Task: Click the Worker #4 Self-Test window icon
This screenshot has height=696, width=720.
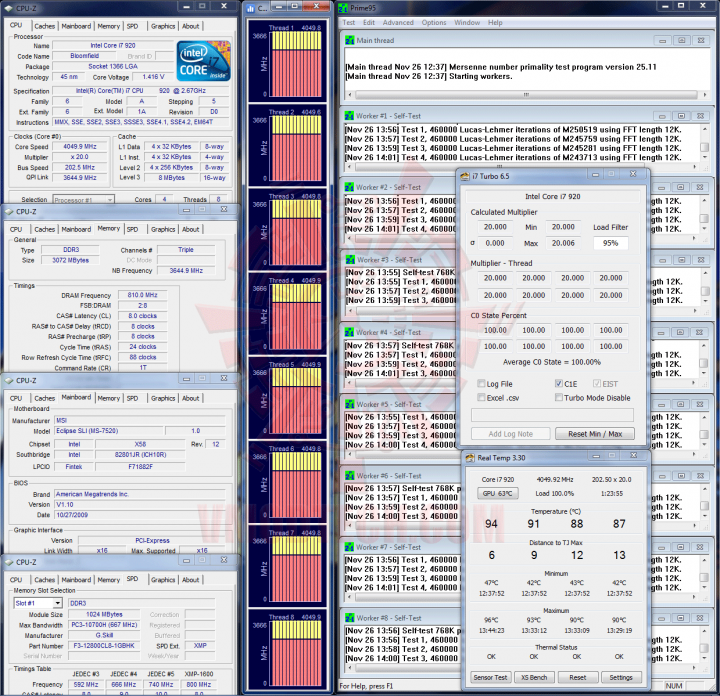Action: 349,332
